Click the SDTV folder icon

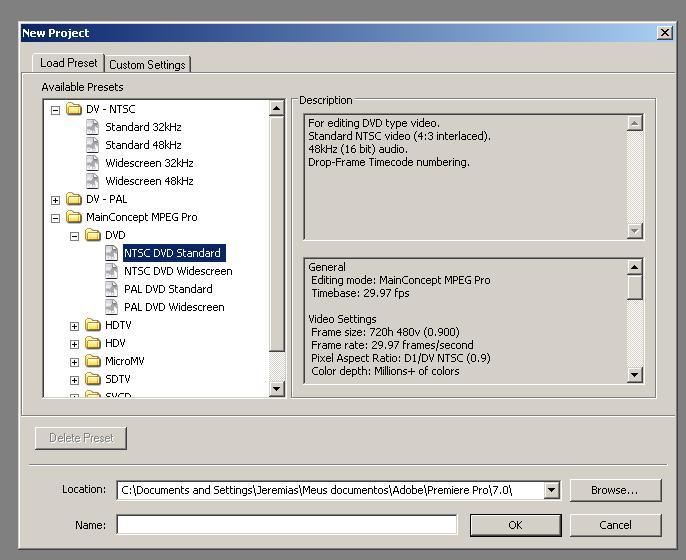[x=93, y=378]
